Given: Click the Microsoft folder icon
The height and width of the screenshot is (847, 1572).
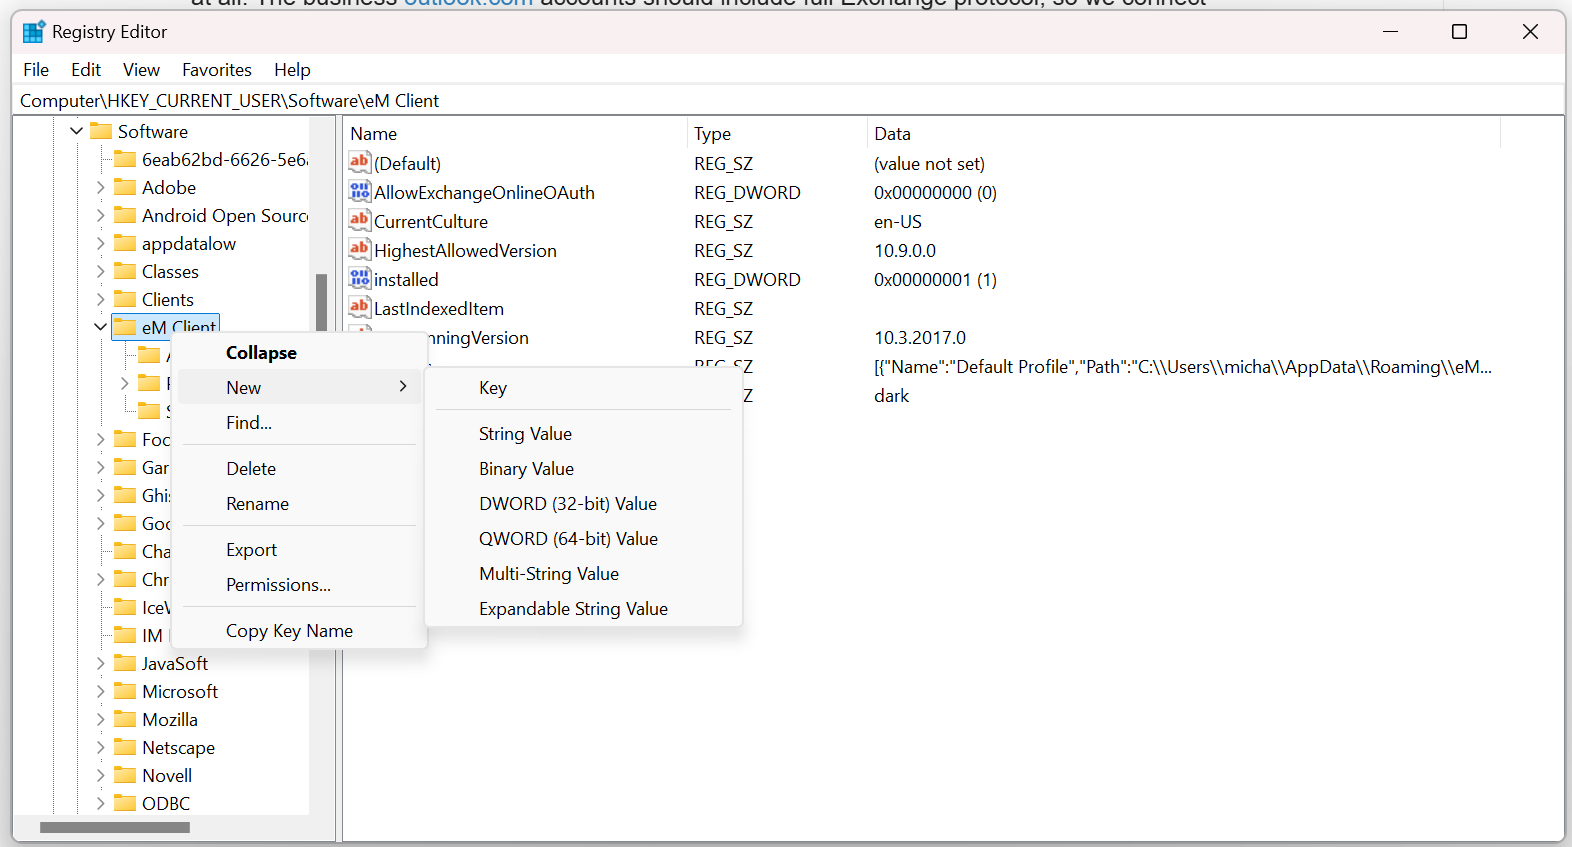Looking at the screenshot, I should pyautogui.click(x=125, y=691).
